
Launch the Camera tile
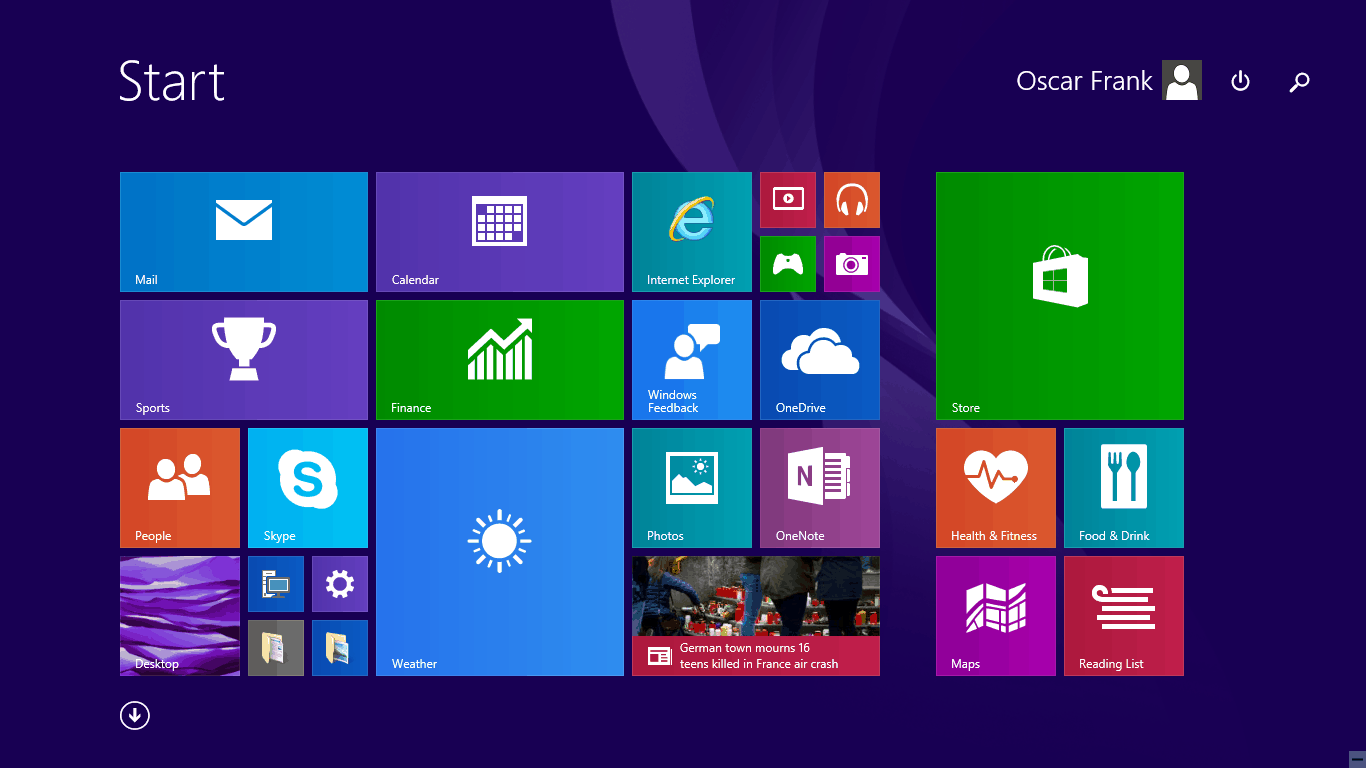pyautogui.click(x=852, y=264)
